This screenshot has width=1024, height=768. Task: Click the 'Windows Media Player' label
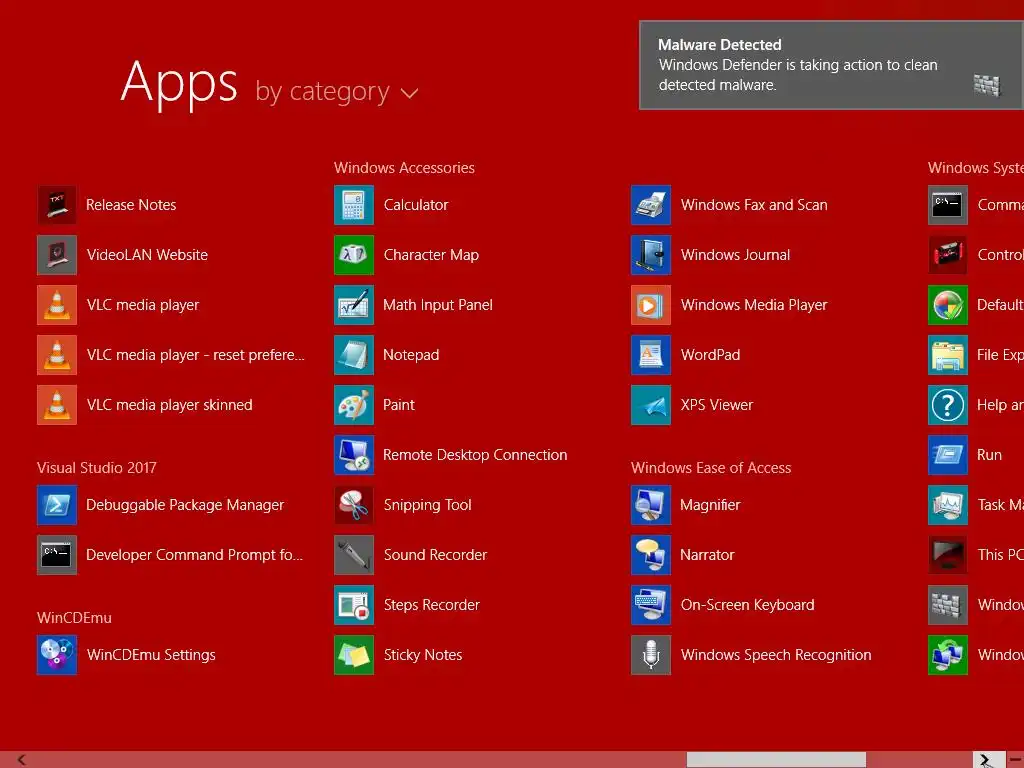click(754, 305)
